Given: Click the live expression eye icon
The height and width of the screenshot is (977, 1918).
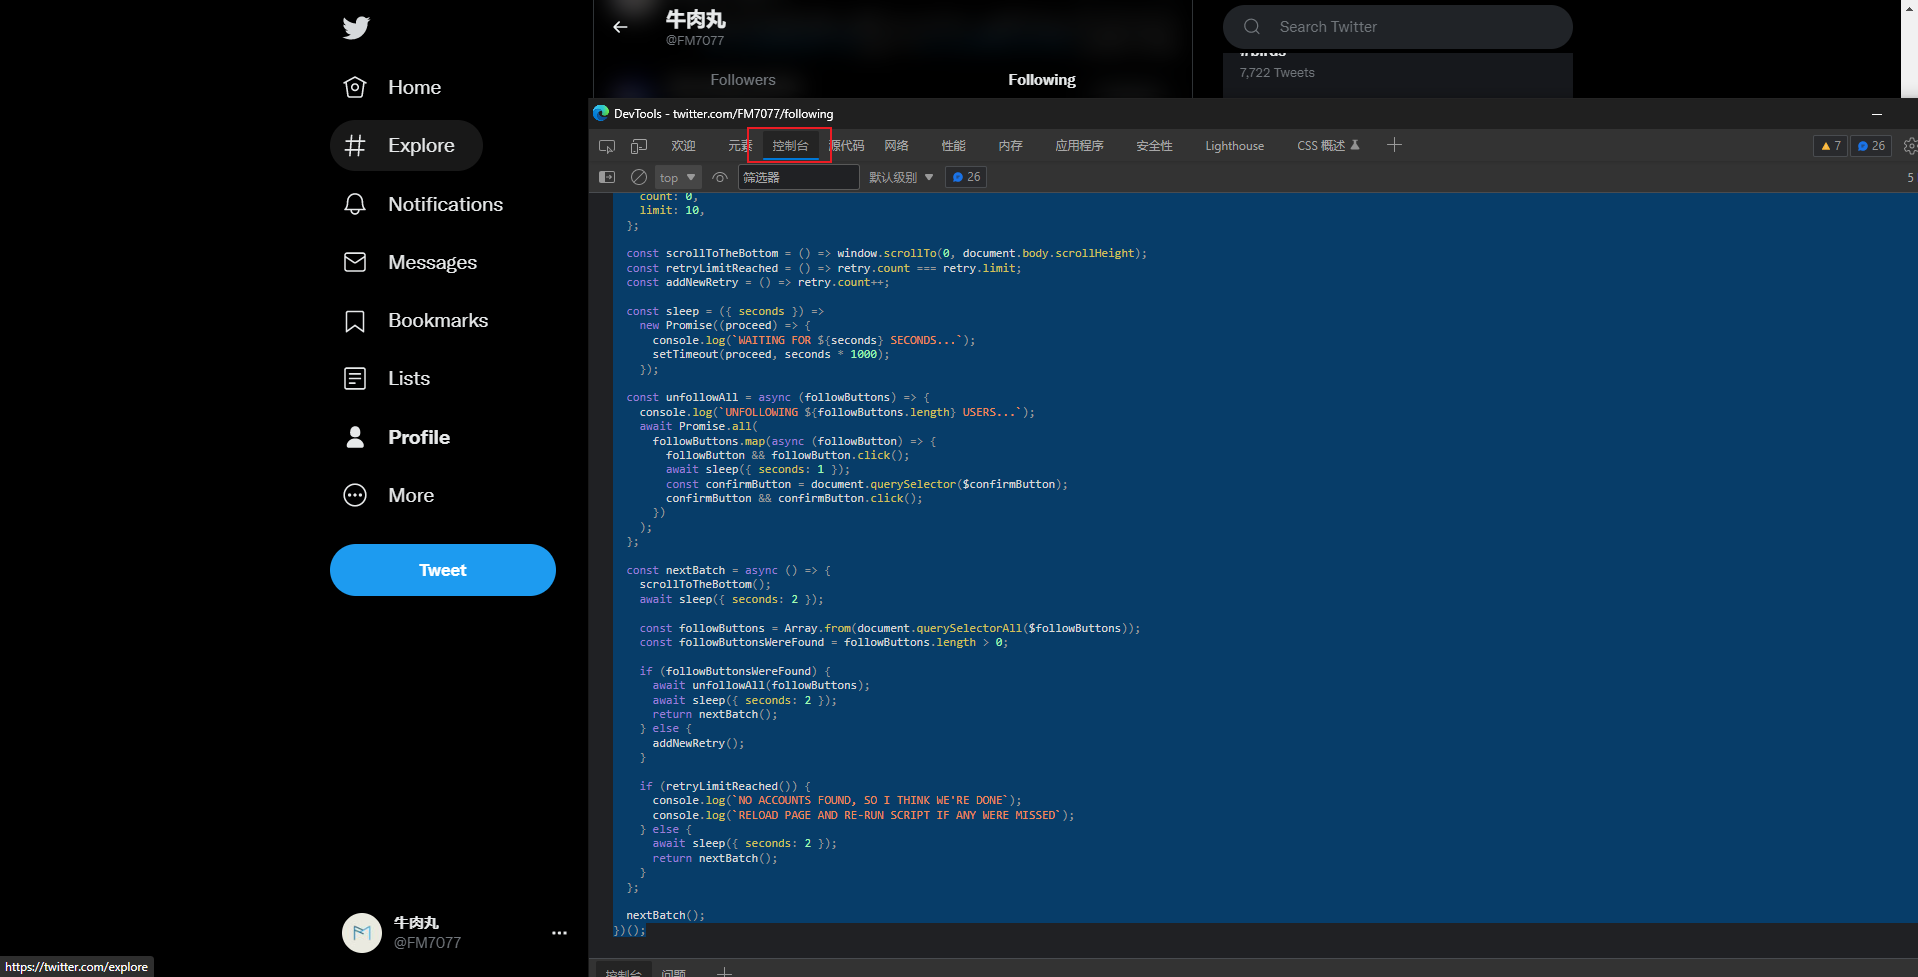Looking at the screenshot, I should (x=720, y=177).
